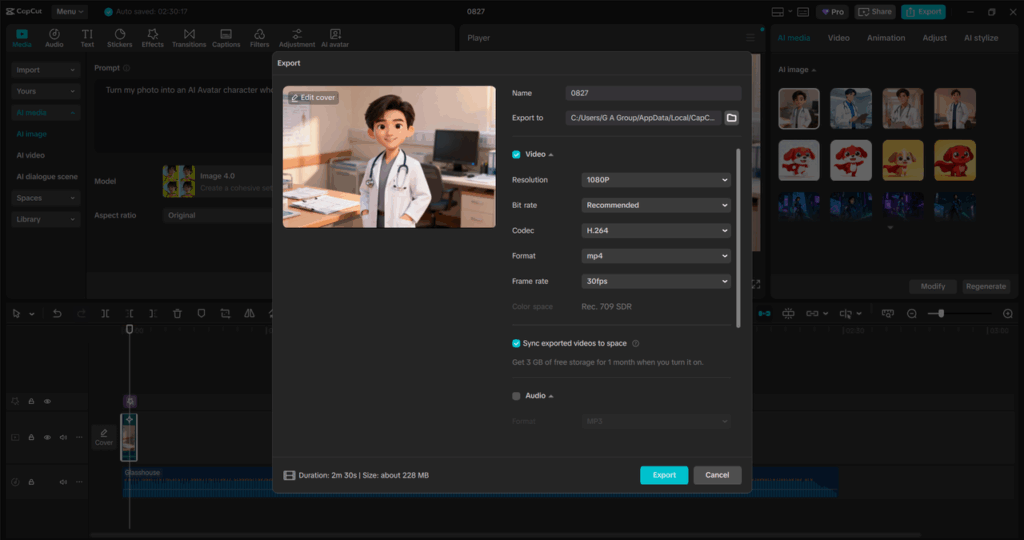Click the Filters icon in top toolbar
Screen dimensions: 1024x540
tap(259, 38)
